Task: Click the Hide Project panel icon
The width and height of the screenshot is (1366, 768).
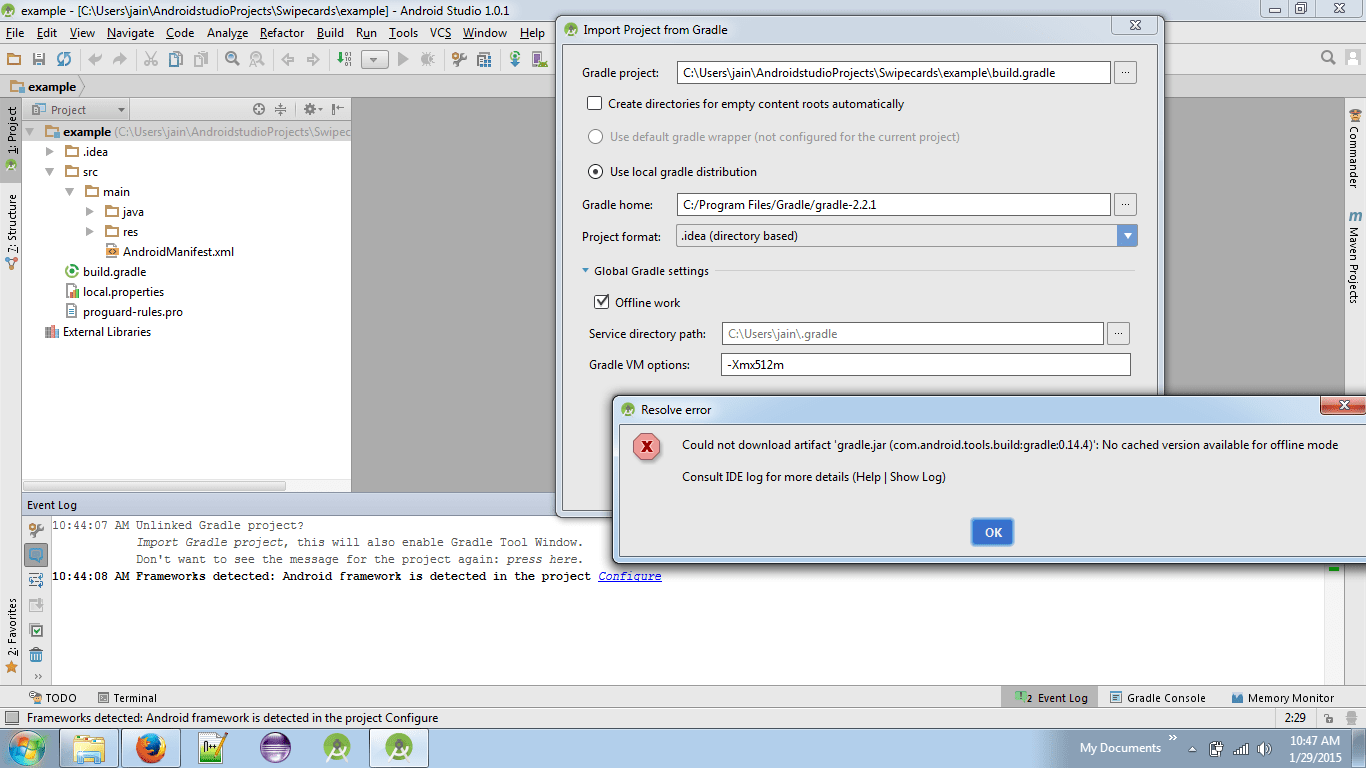Action: [x=338, y=110]
